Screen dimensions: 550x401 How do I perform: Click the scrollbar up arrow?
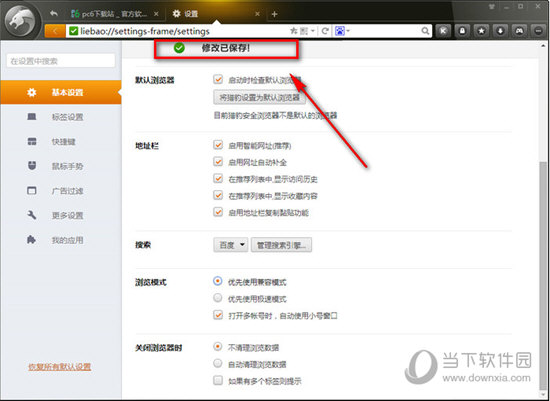point(543,45)
